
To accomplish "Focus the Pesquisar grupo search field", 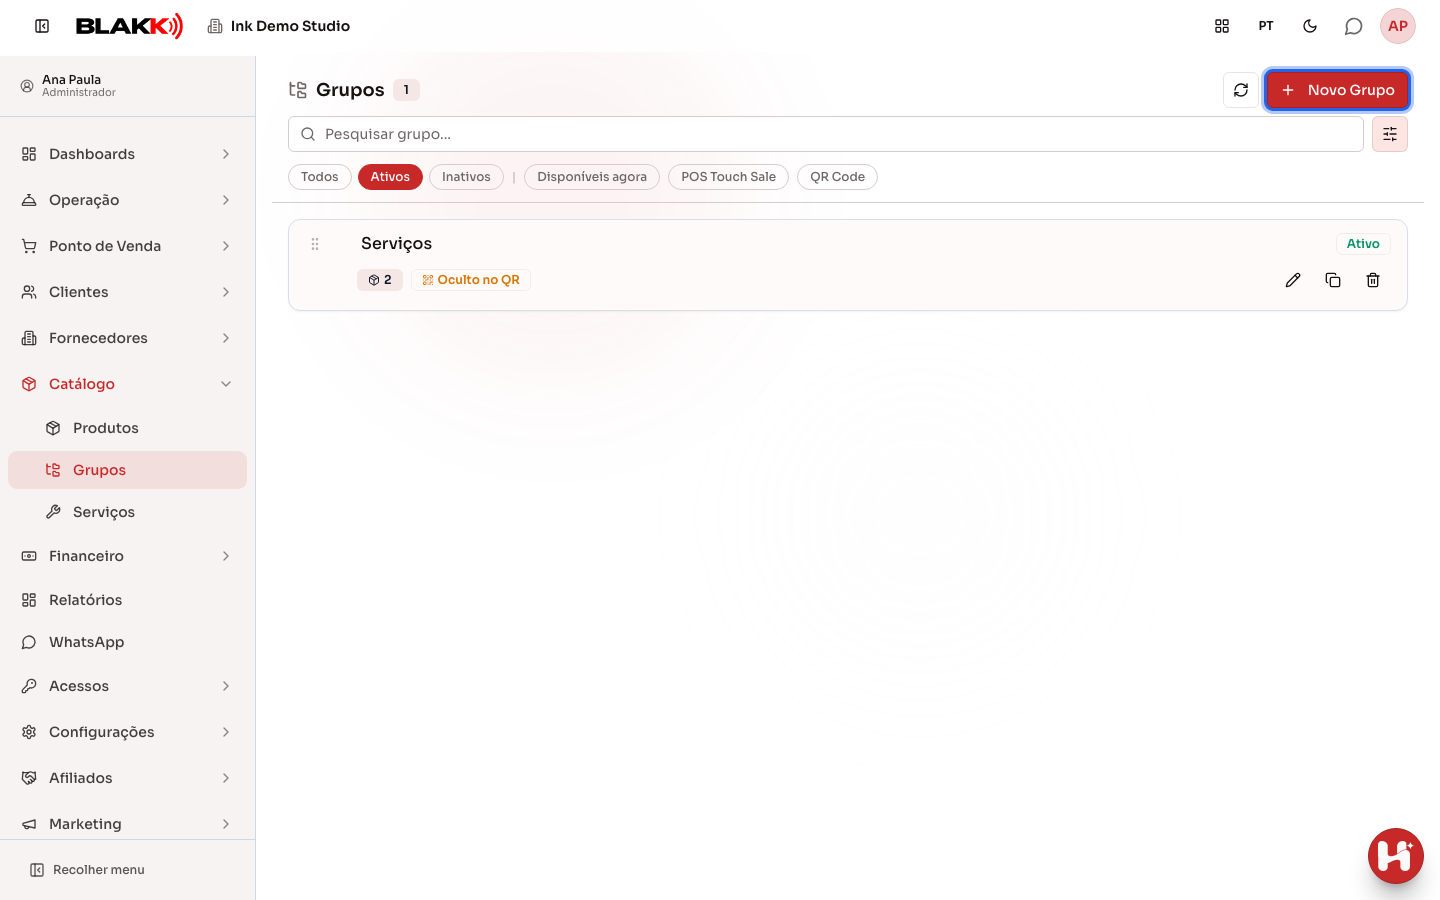I will coord(826,134).
